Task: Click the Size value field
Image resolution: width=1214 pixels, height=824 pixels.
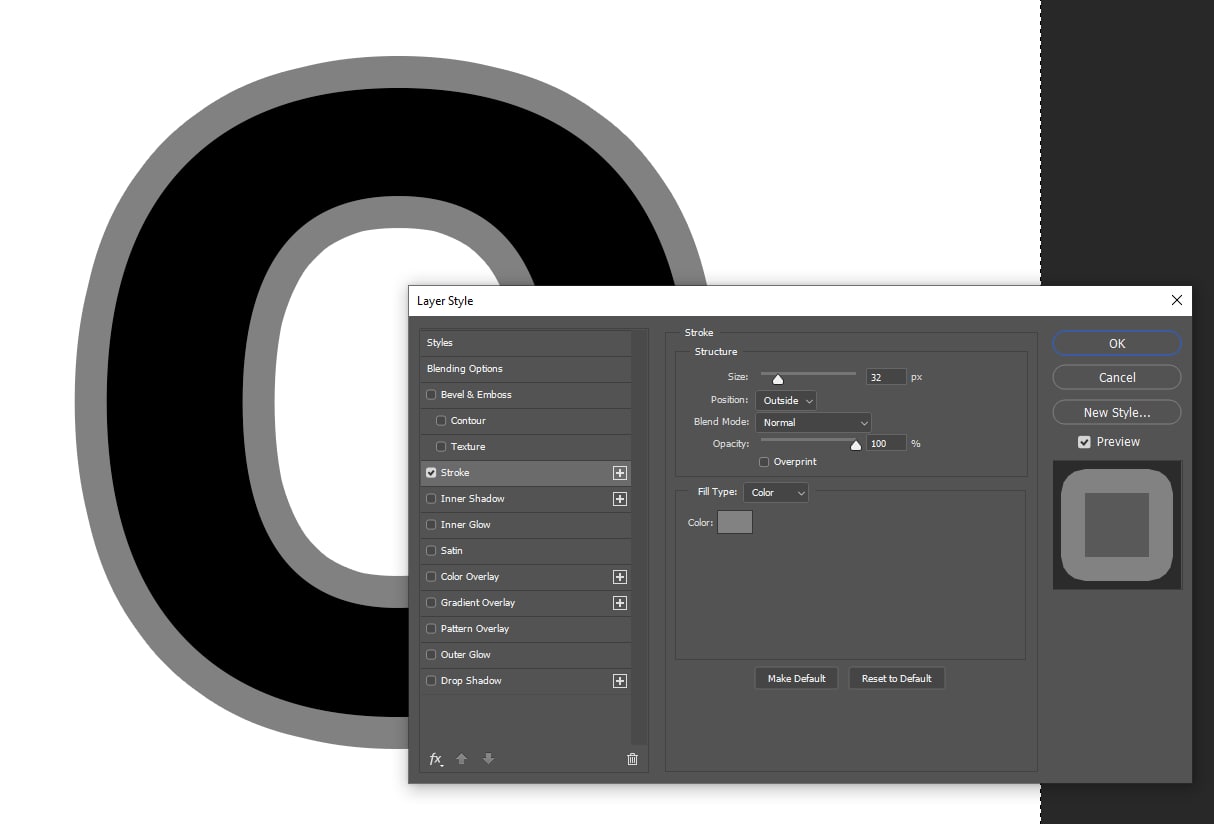Action: 886,377
